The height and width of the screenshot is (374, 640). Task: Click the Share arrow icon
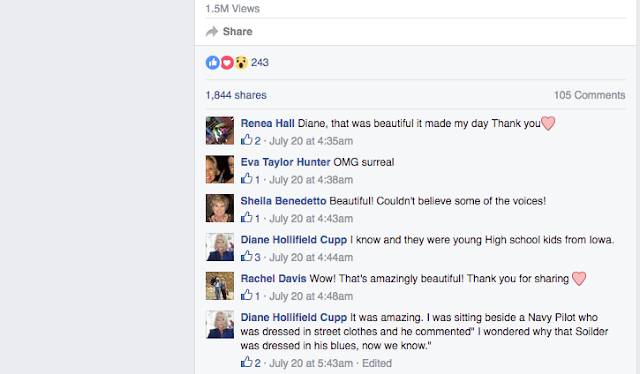point(212,31)
